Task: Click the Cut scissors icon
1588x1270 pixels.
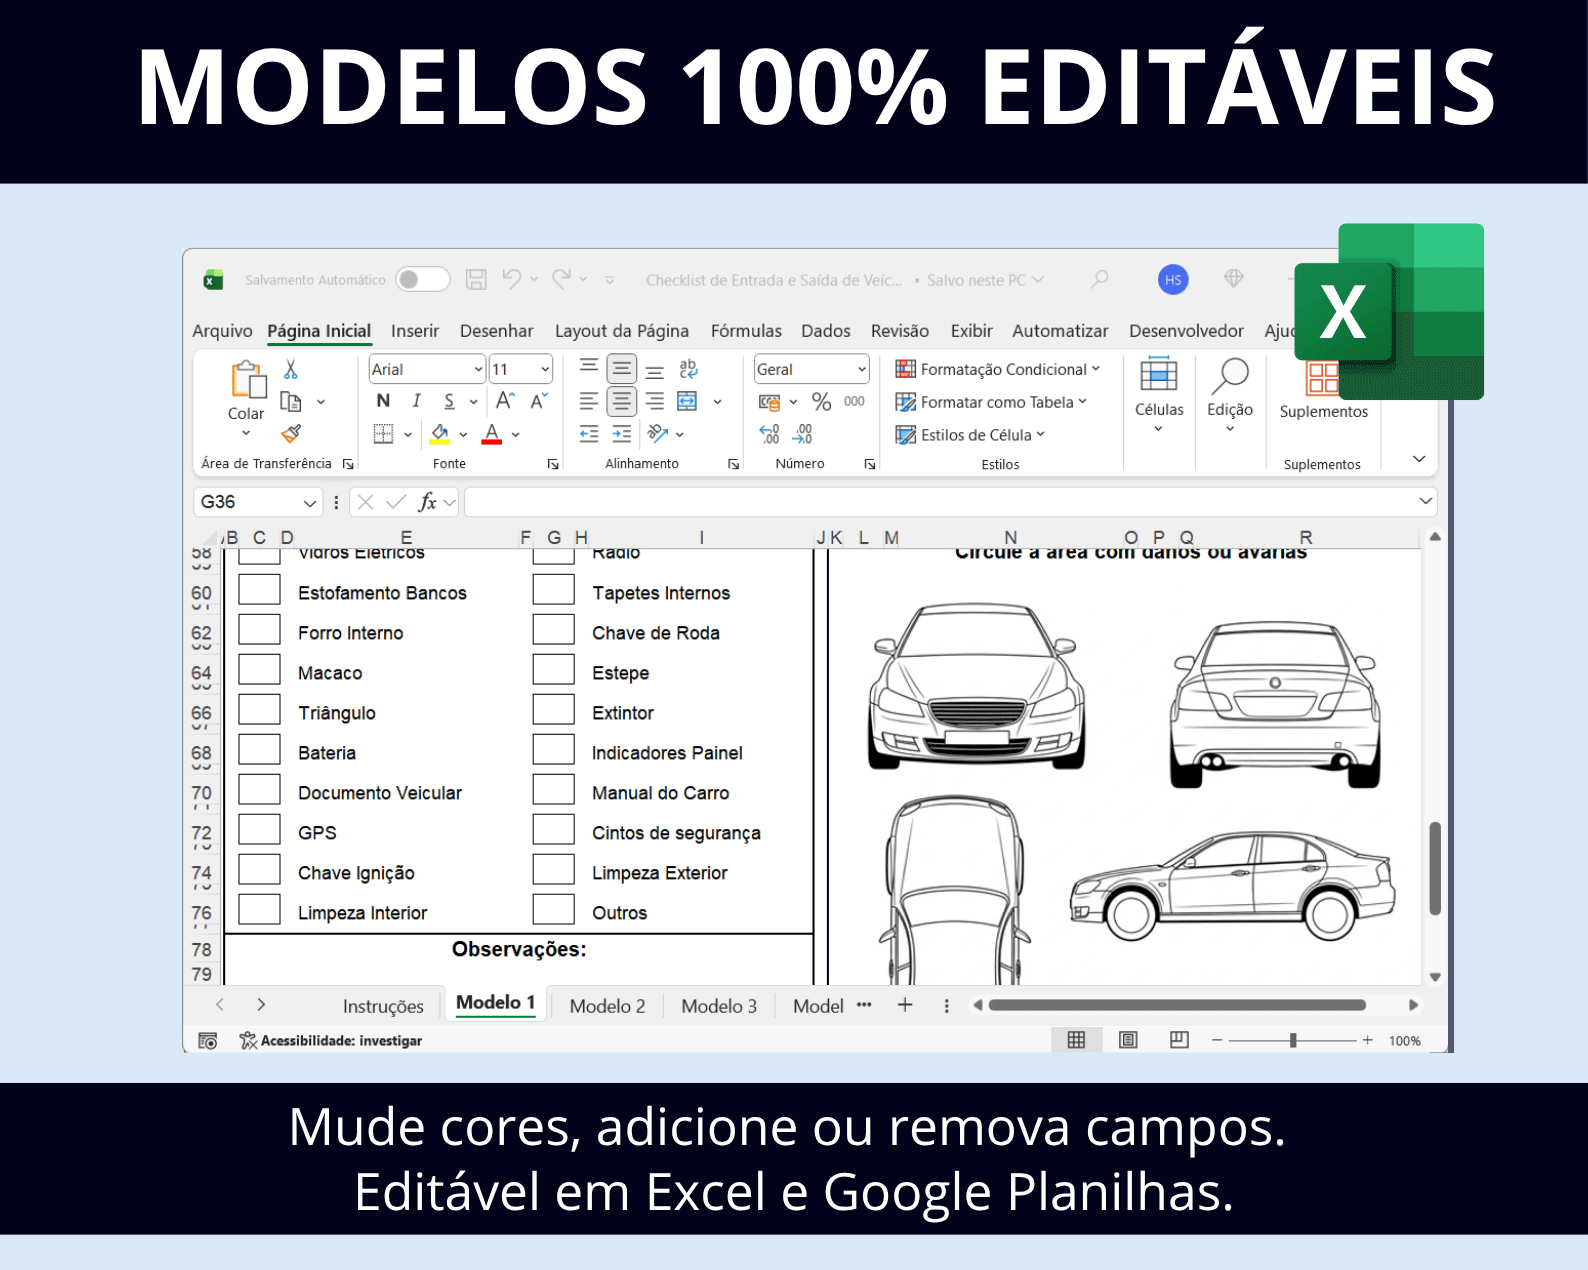Action: click(x=291, y=370)
